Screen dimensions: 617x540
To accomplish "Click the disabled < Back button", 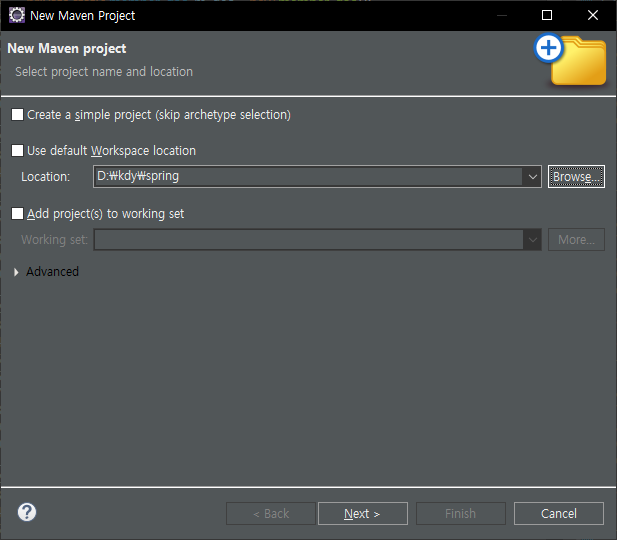I will 271,513.
